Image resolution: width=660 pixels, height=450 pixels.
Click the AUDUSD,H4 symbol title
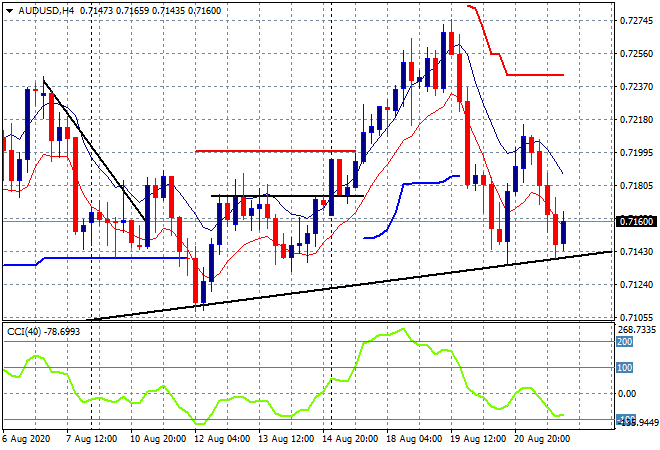coord(46,11)
